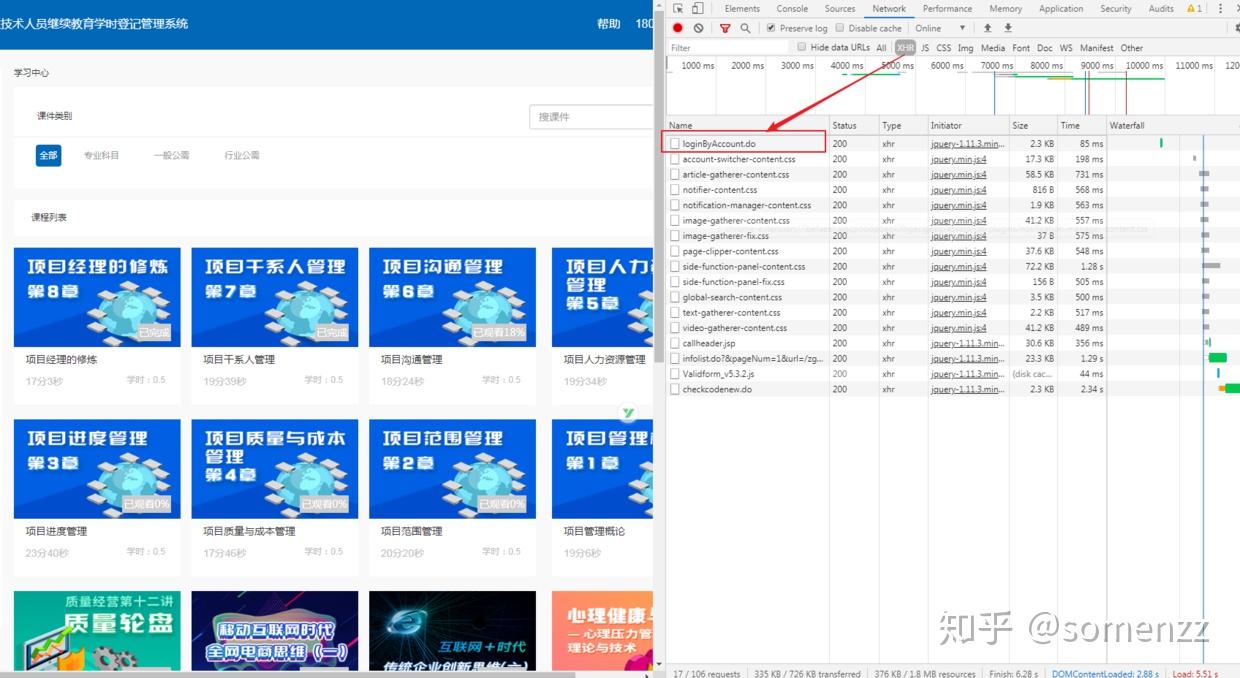
Task: Click the clear network log icon
Action: (x=700, y=28)
